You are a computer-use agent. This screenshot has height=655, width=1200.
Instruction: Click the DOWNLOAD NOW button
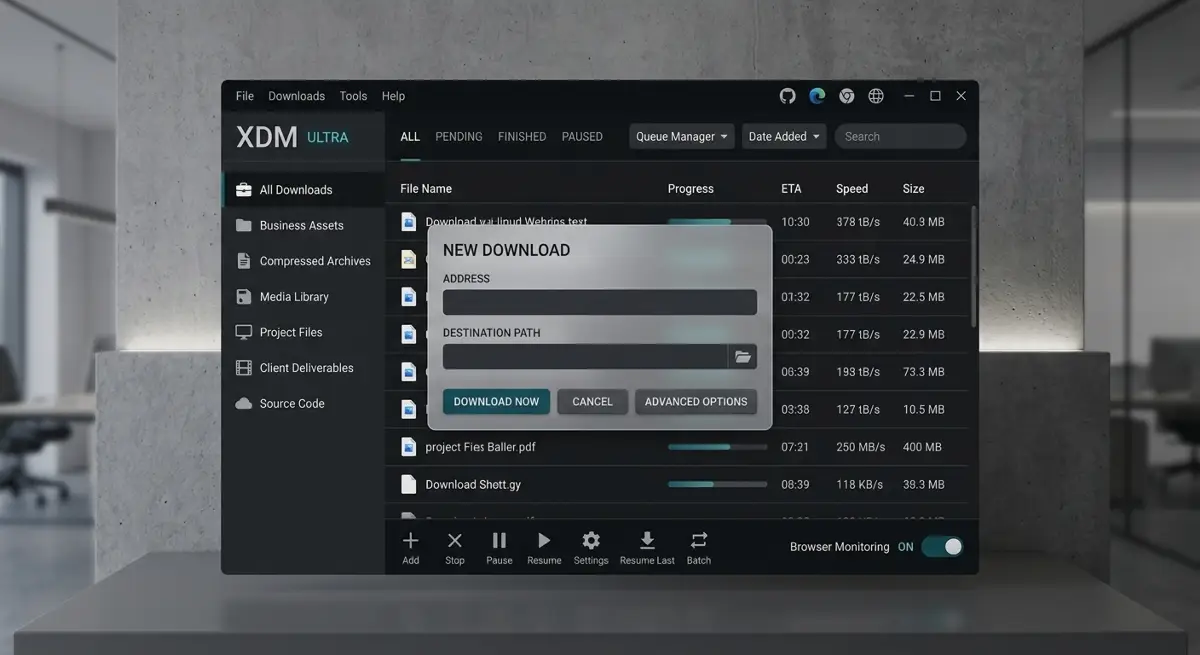[x=496, y=402]
